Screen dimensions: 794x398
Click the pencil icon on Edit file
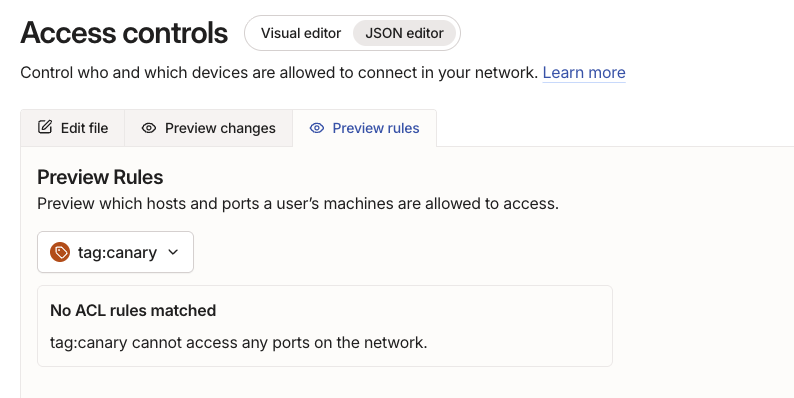[x=45, y=127]
